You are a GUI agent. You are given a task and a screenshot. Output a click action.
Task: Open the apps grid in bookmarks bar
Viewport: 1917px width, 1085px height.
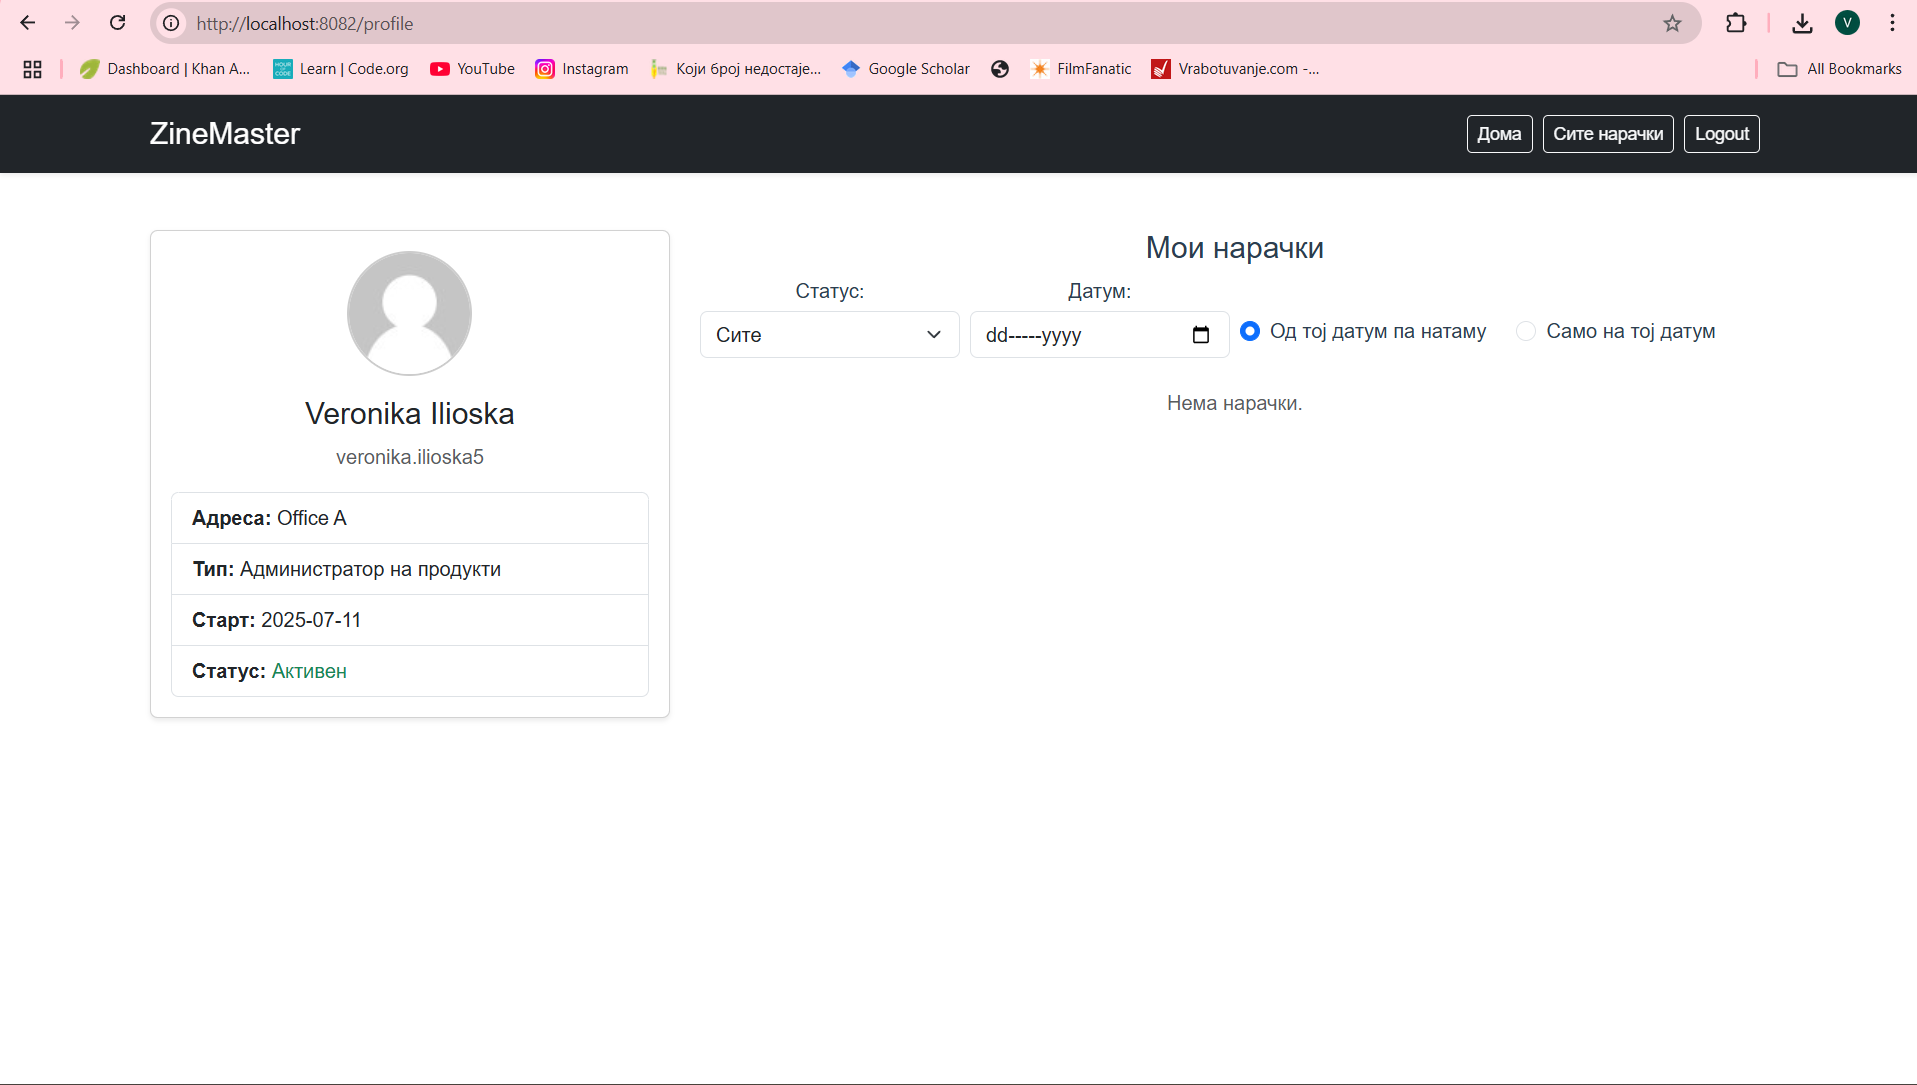pyautogui.click(x=32, y=69)
